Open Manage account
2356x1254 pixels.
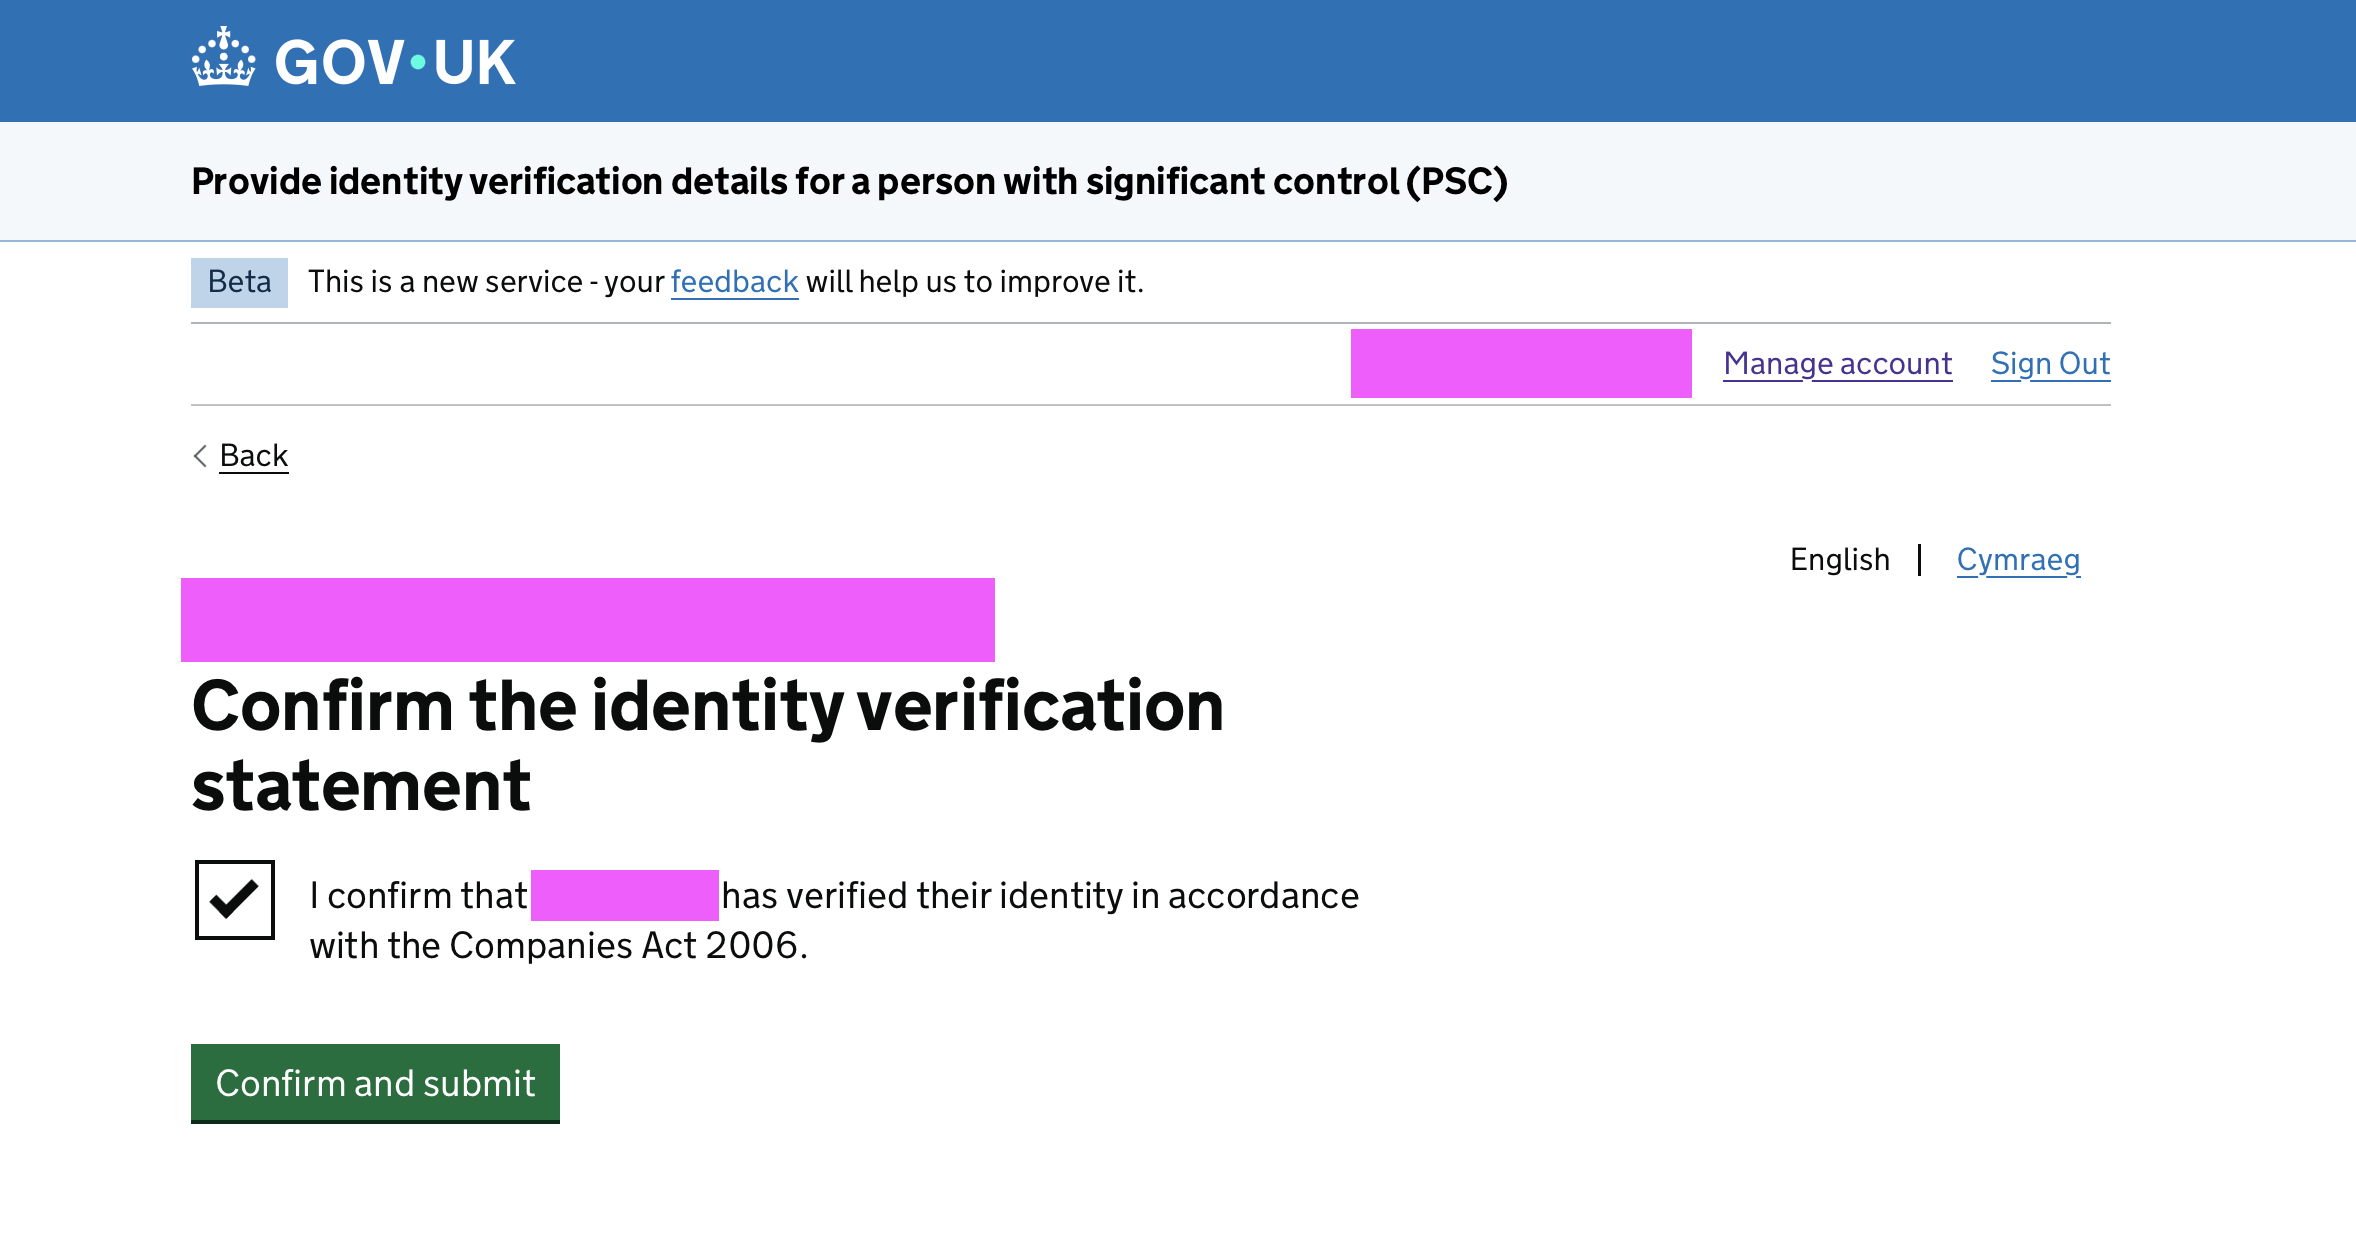(x=1837, y=364)
